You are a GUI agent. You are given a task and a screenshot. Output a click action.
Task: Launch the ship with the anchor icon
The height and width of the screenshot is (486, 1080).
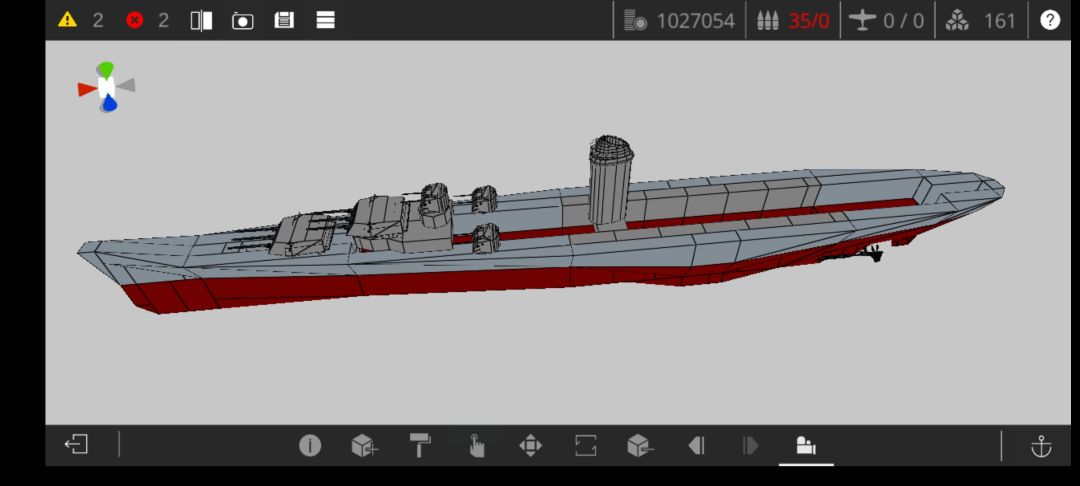pyautogui.click(x=1041, y=445)
